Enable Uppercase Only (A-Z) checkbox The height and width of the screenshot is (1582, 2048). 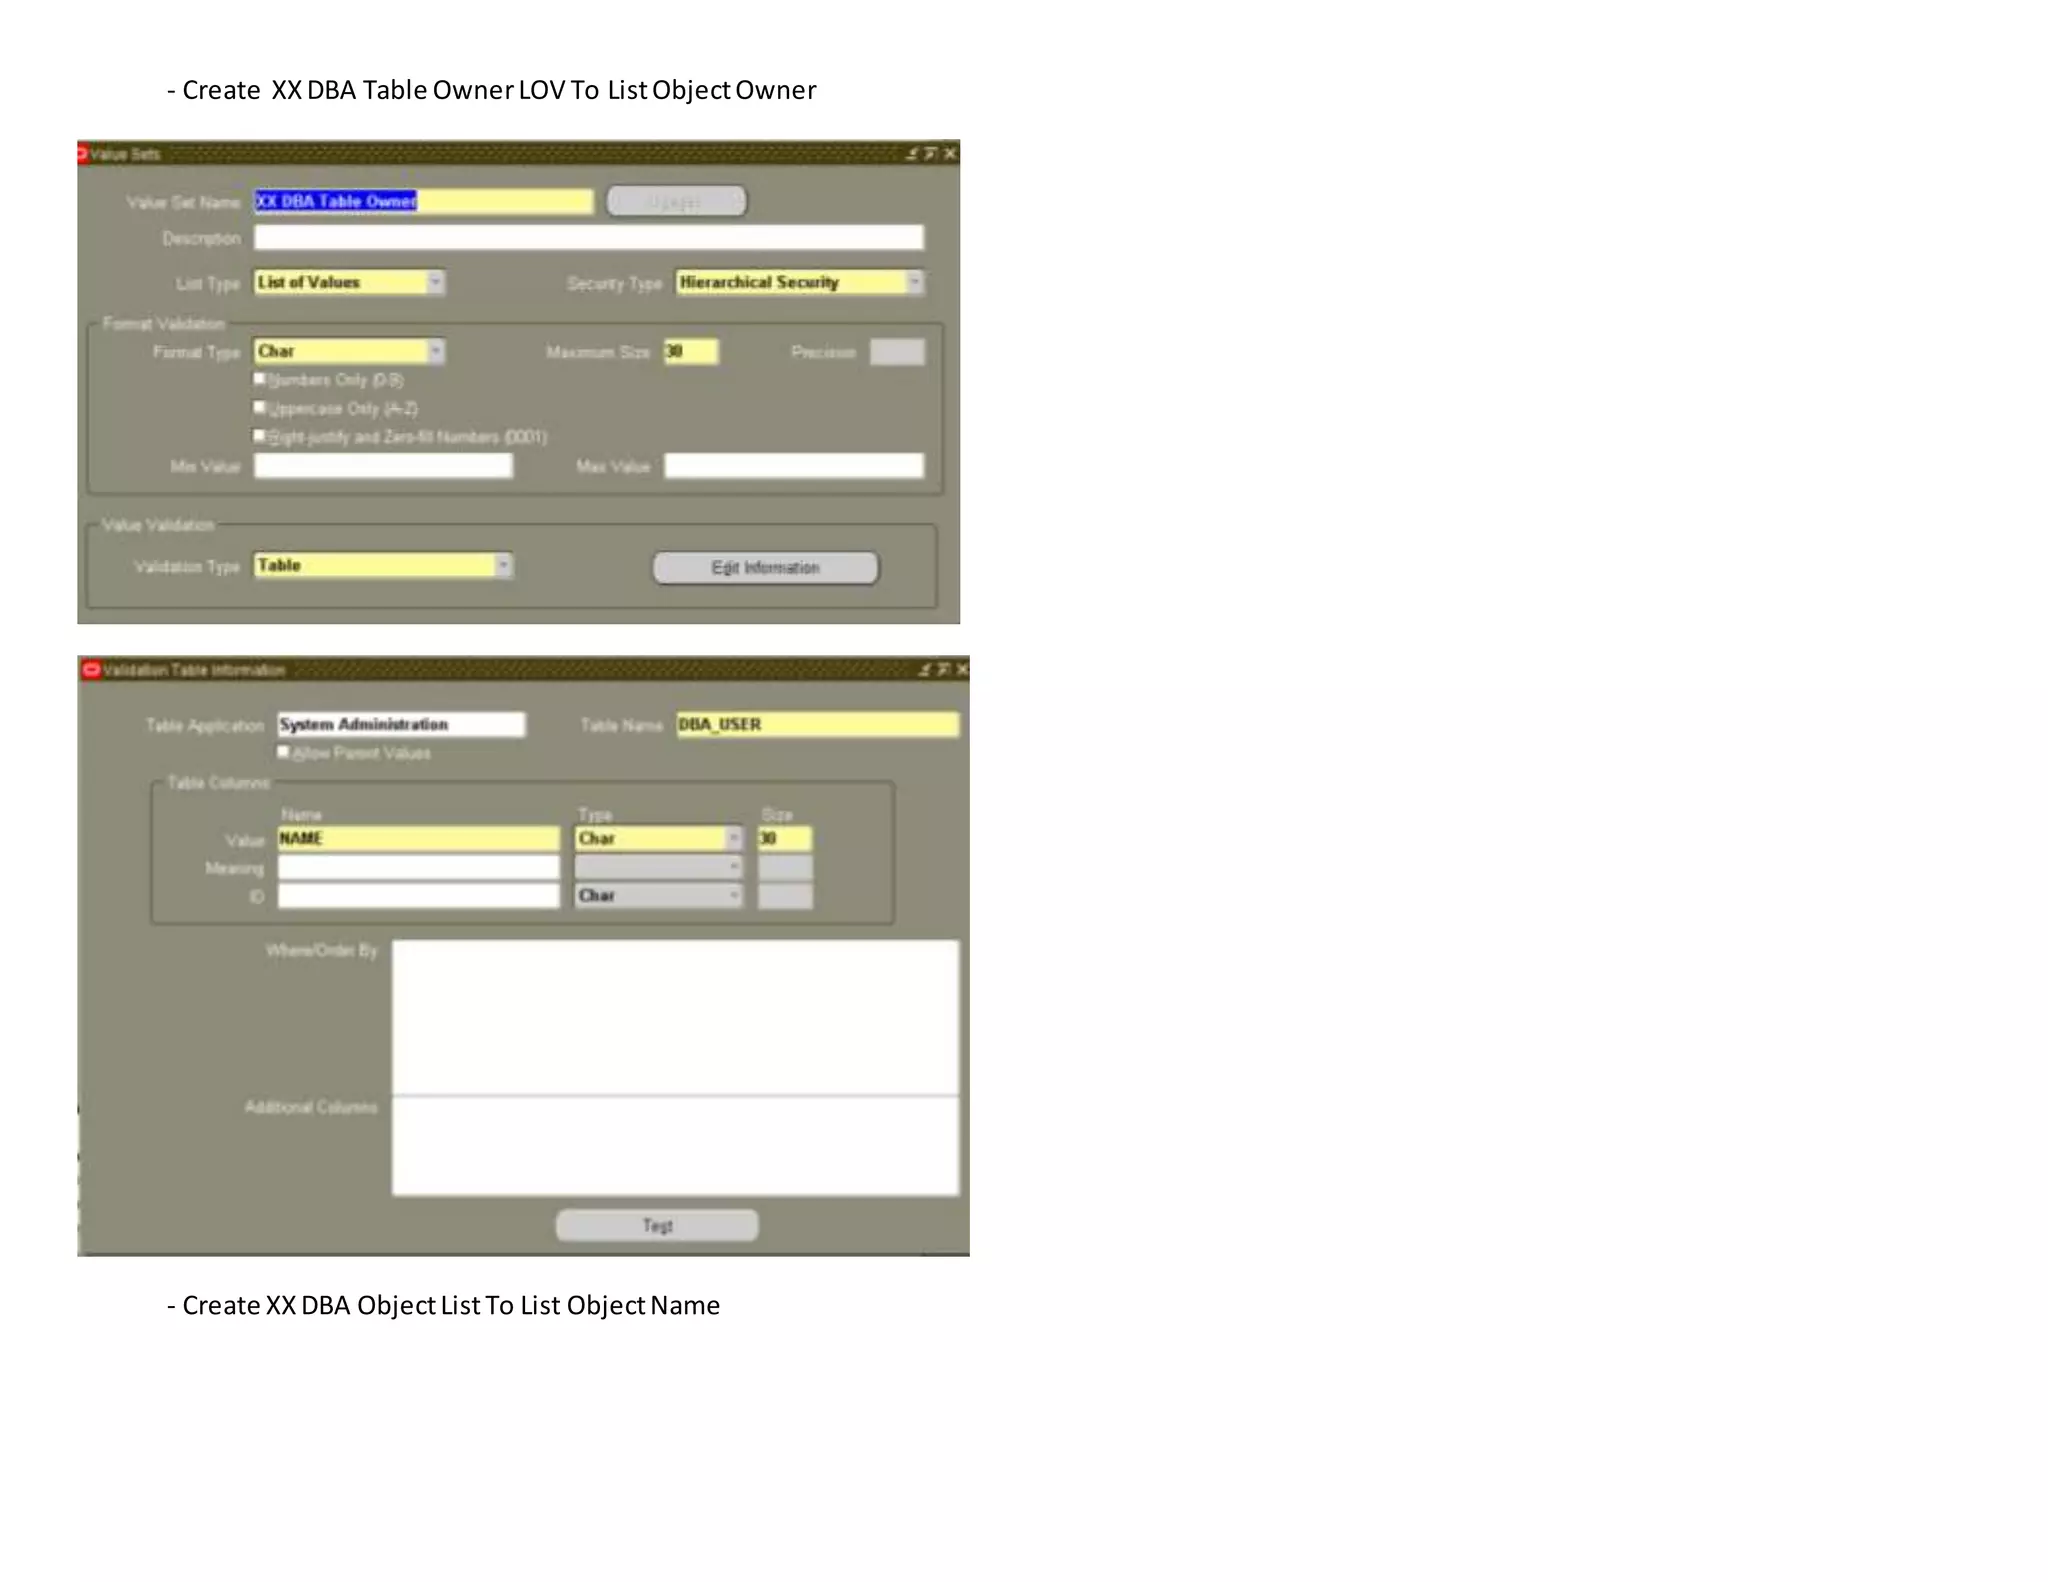coord(260,407)
